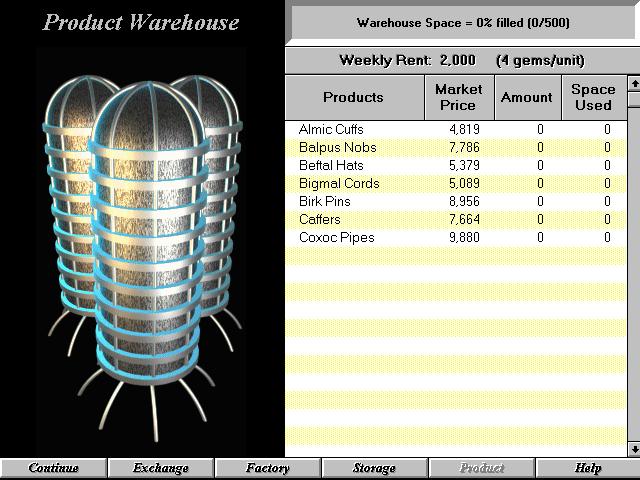Screen dimensions: 640x480
Task: Click market price 7,664
Action: click(464, 219)
